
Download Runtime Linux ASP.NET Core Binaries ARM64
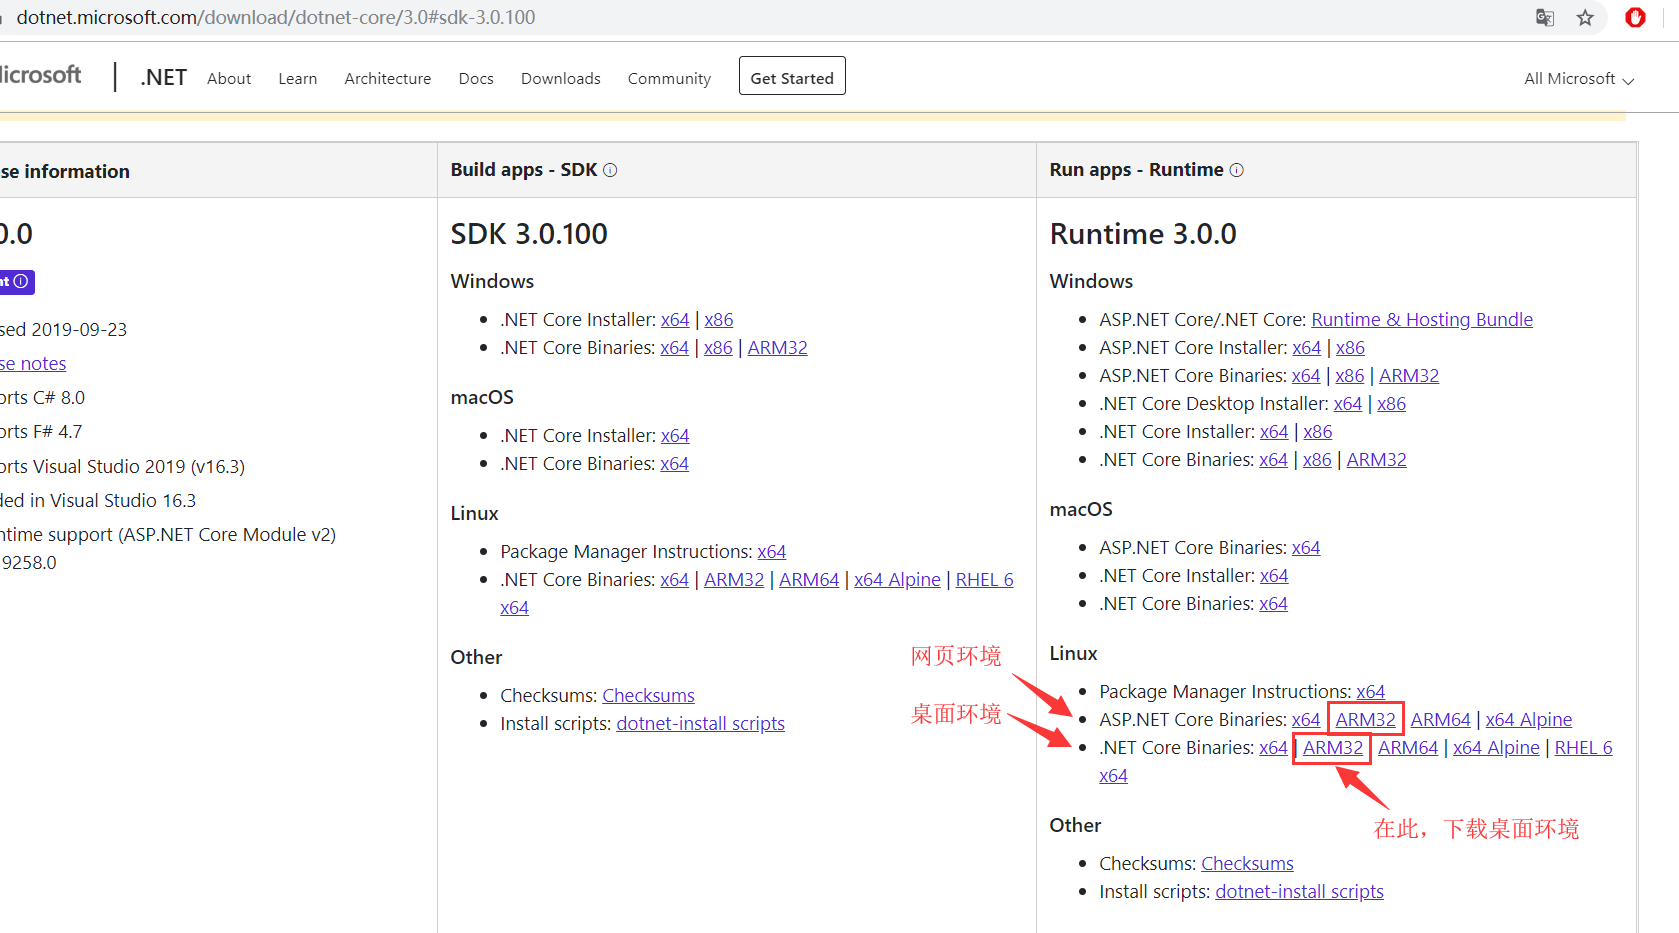point(1440,720)
